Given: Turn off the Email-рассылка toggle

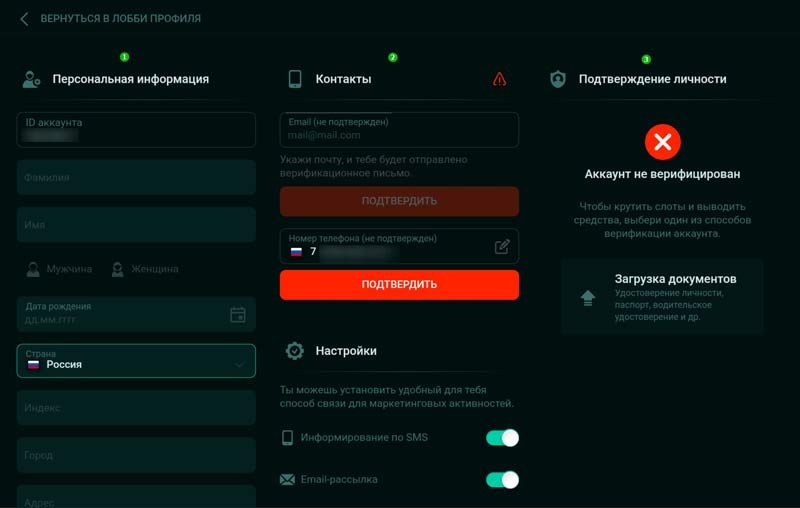Looking at the screenshot, I should [502, 479].
